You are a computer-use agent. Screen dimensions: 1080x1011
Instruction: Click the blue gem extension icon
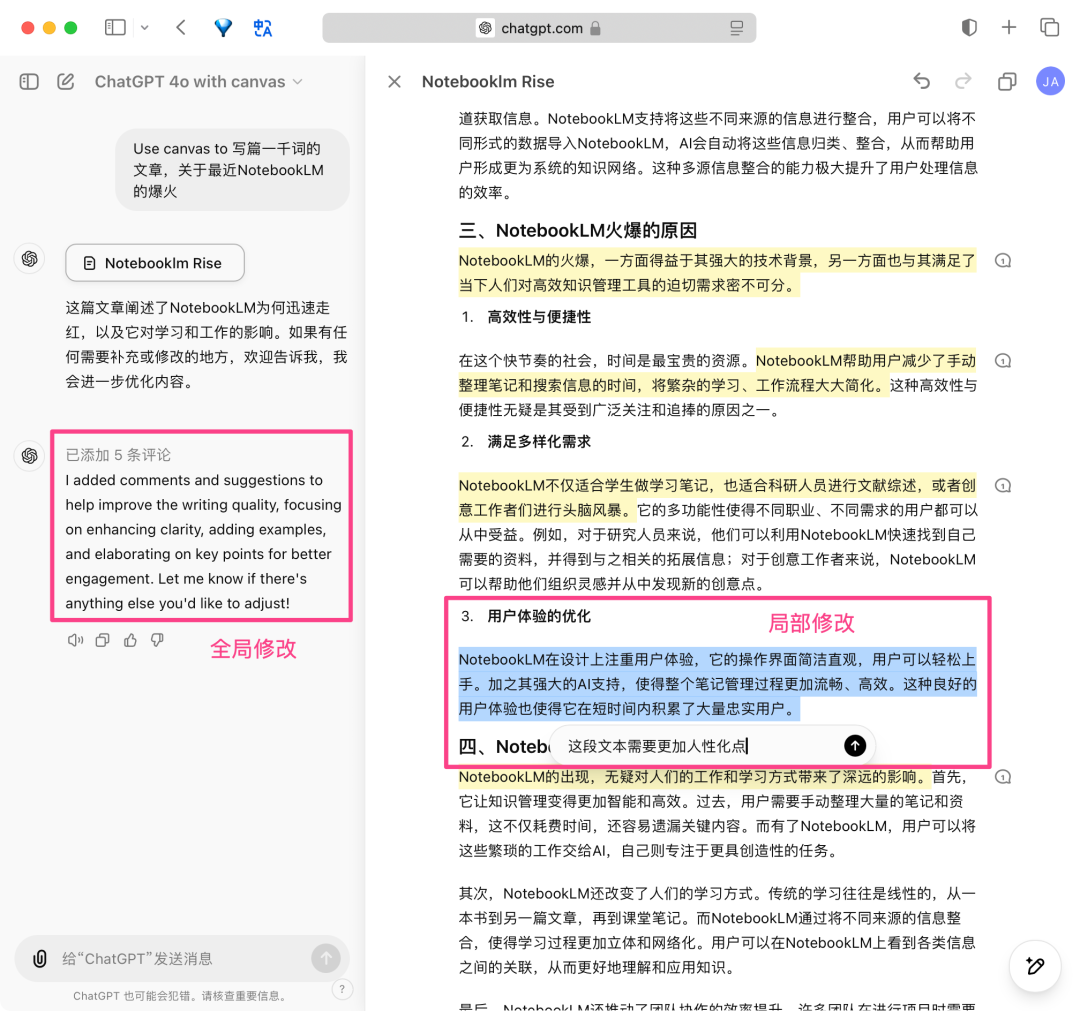[223, 28]
